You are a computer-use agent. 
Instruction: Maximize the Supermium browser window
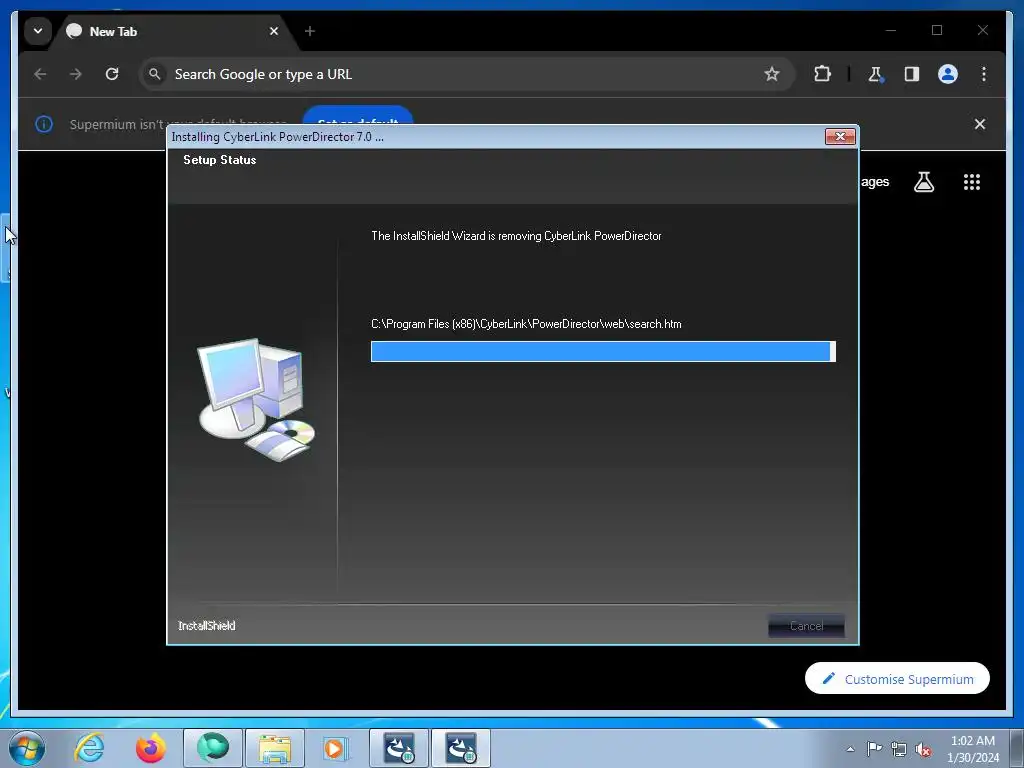point(937,30)
